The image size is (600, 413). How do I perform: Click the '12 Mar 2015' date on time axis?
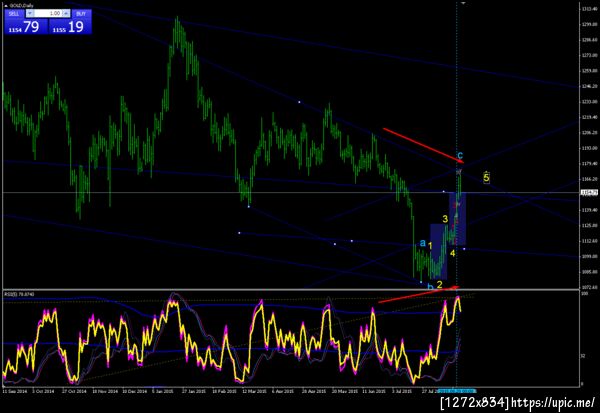pyautogui.click(x=254, y=391)
